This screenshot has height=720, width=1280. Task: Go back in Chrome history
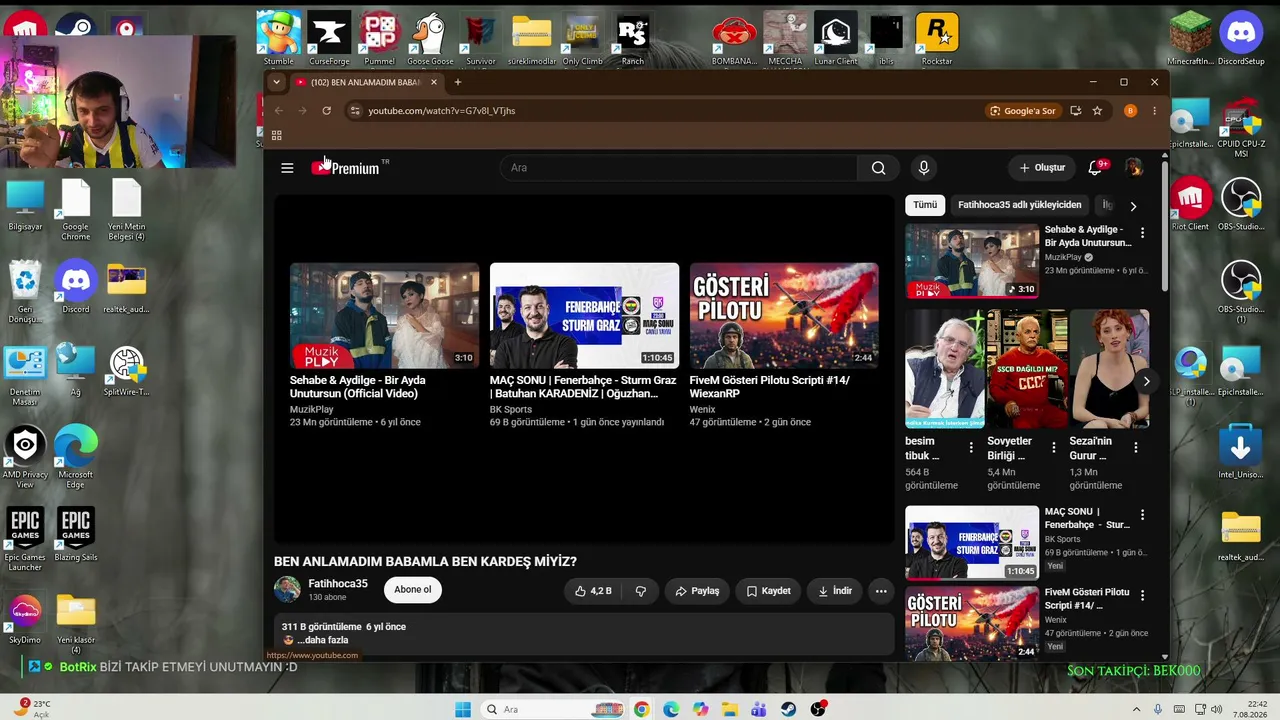[279, 111]
